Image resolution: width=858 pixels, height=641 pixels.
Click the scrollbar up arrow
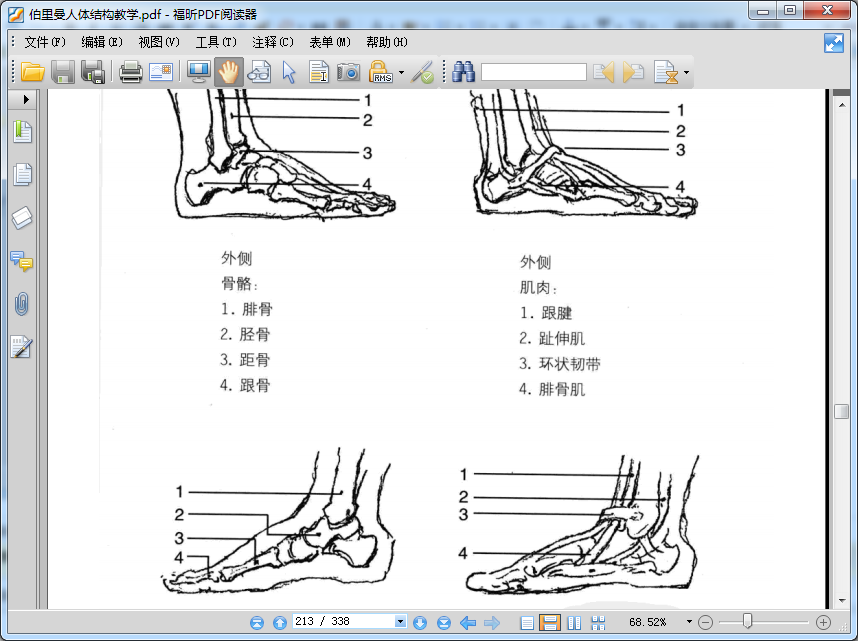click(x=842, y=104)
